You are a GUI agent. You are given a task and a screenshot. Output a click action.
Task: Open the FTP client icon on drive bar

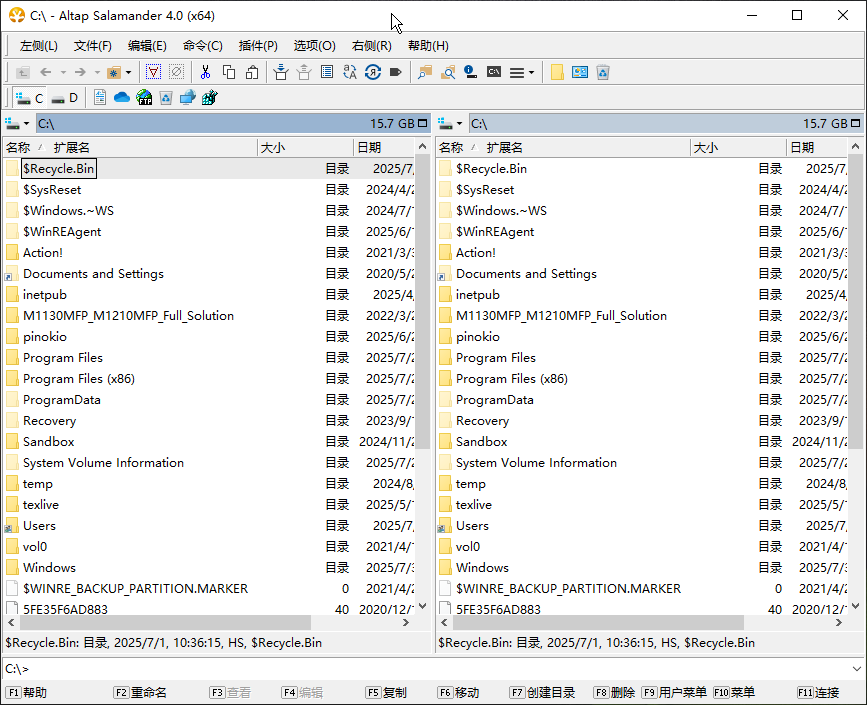pyautogui.click(x=144, y=98)
